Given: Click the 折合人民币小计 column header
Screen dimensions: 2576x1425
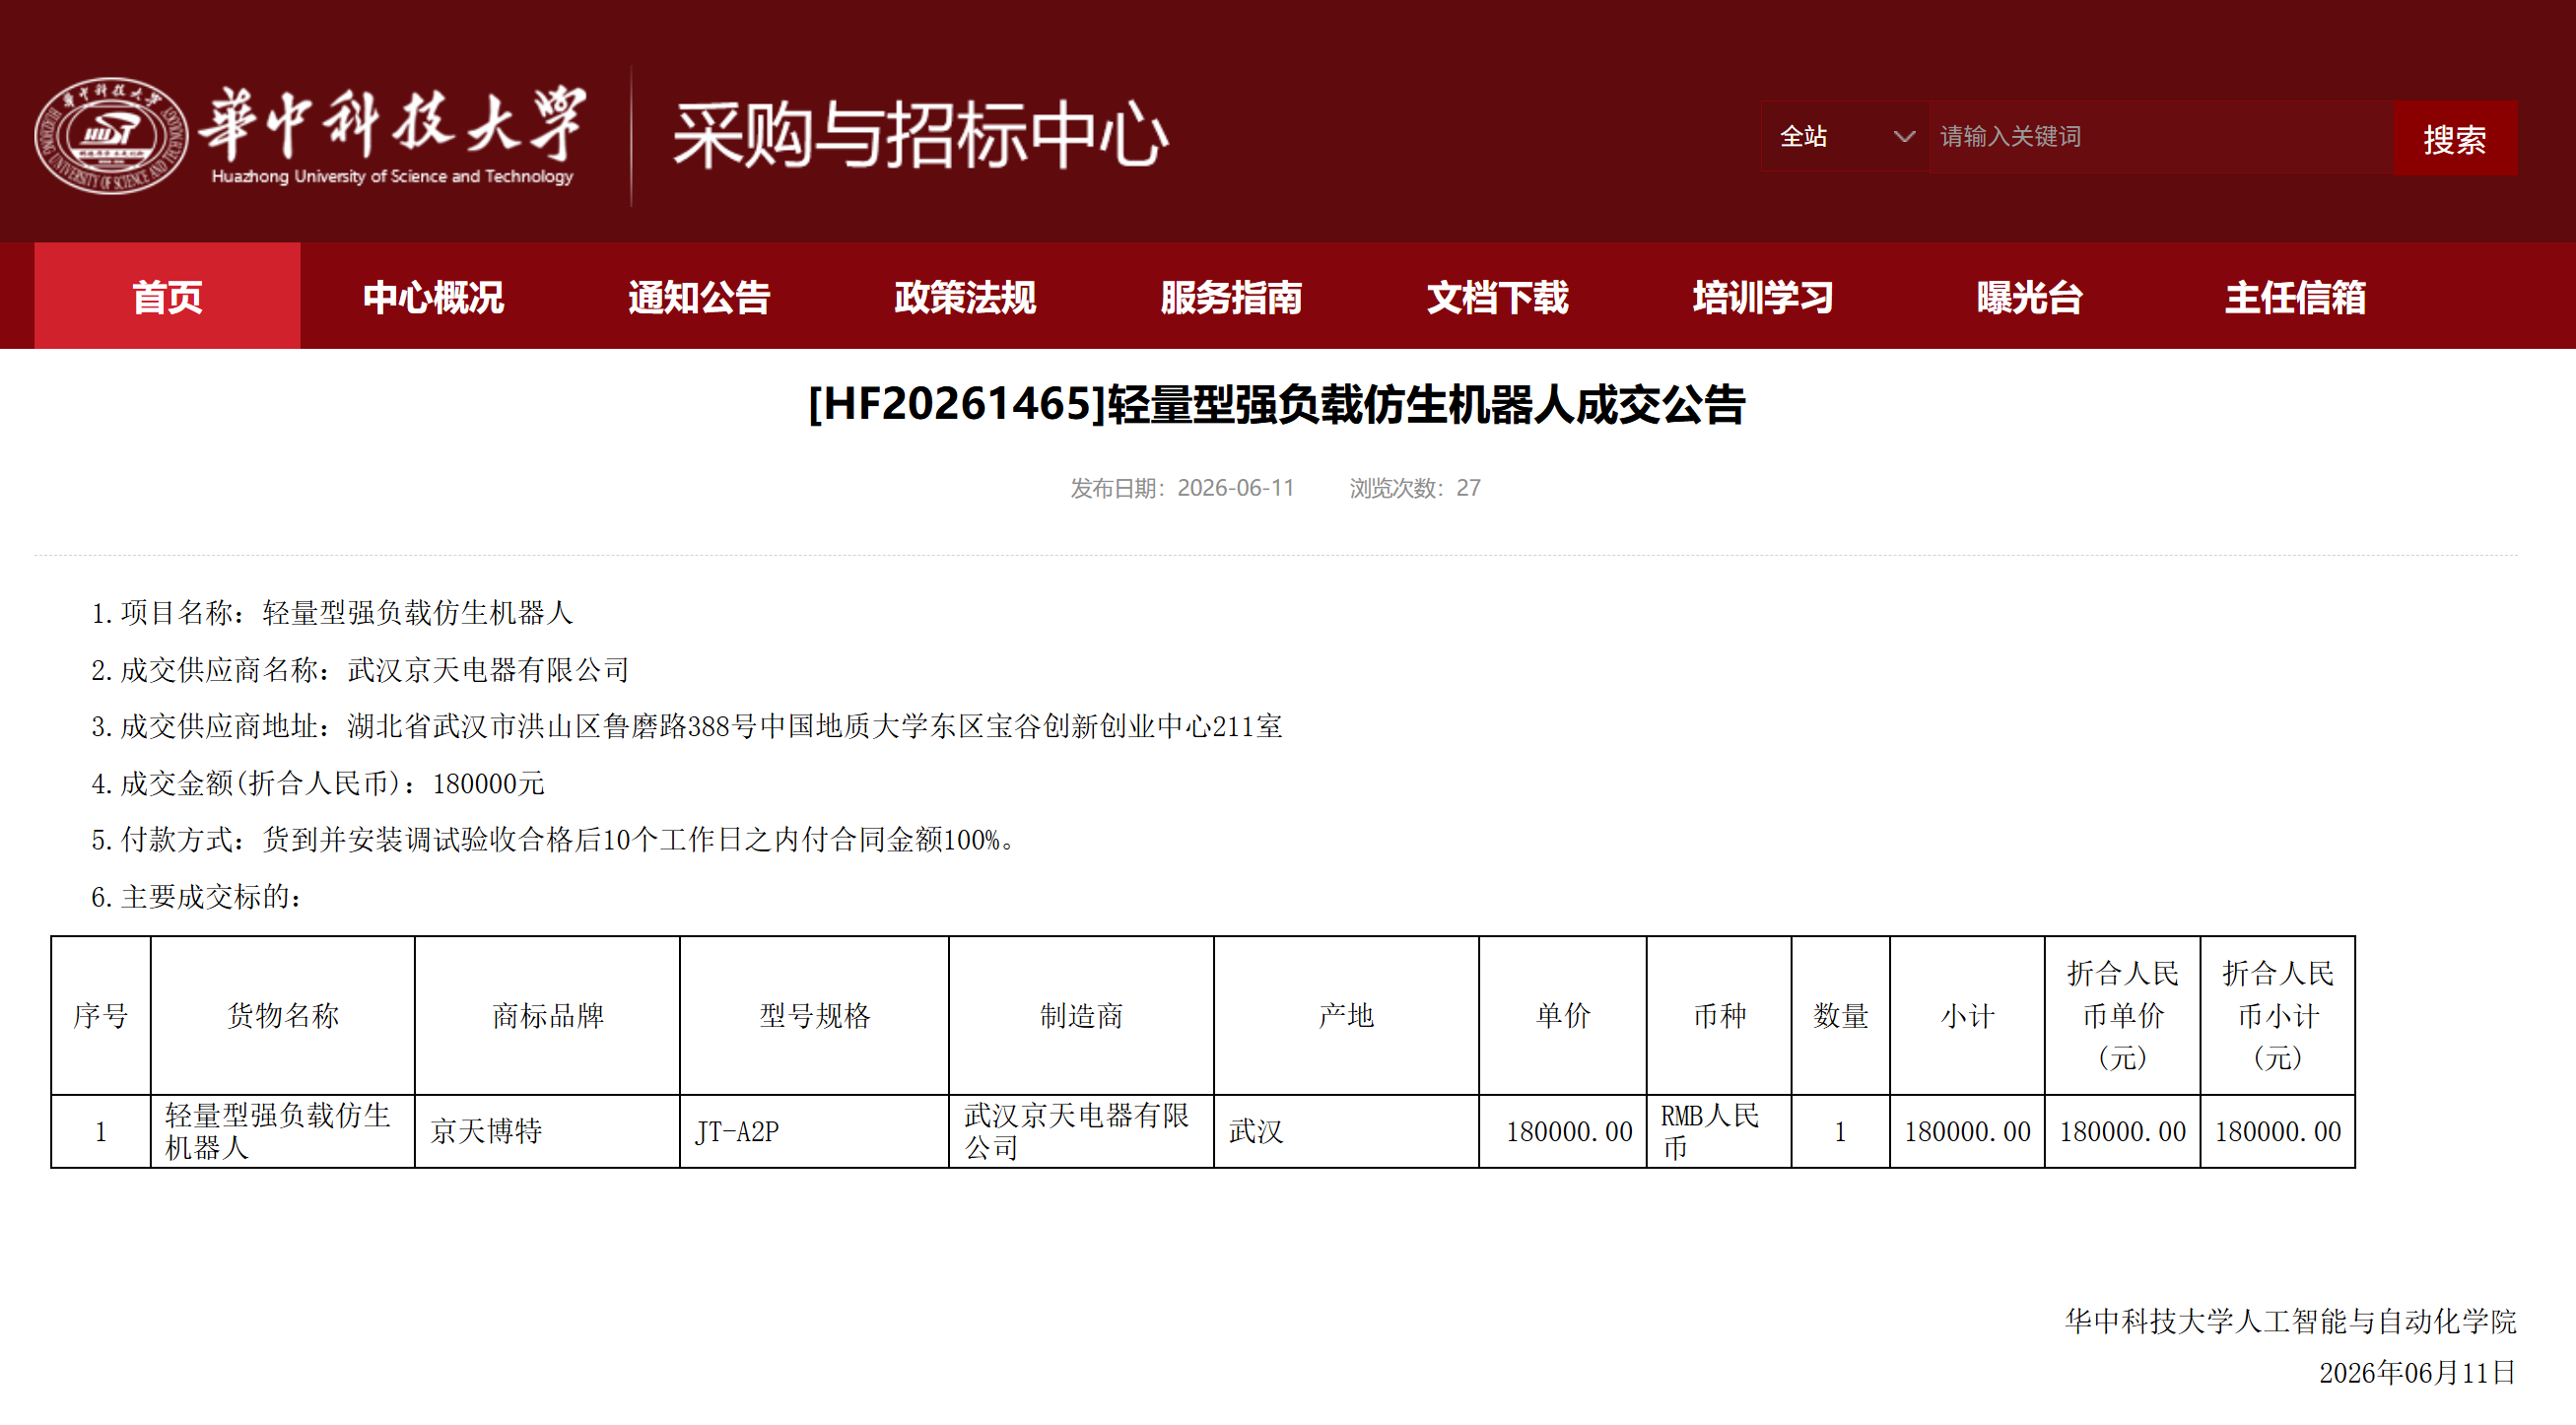Looking at the screenshot, I should (x=2278, y=1016).
